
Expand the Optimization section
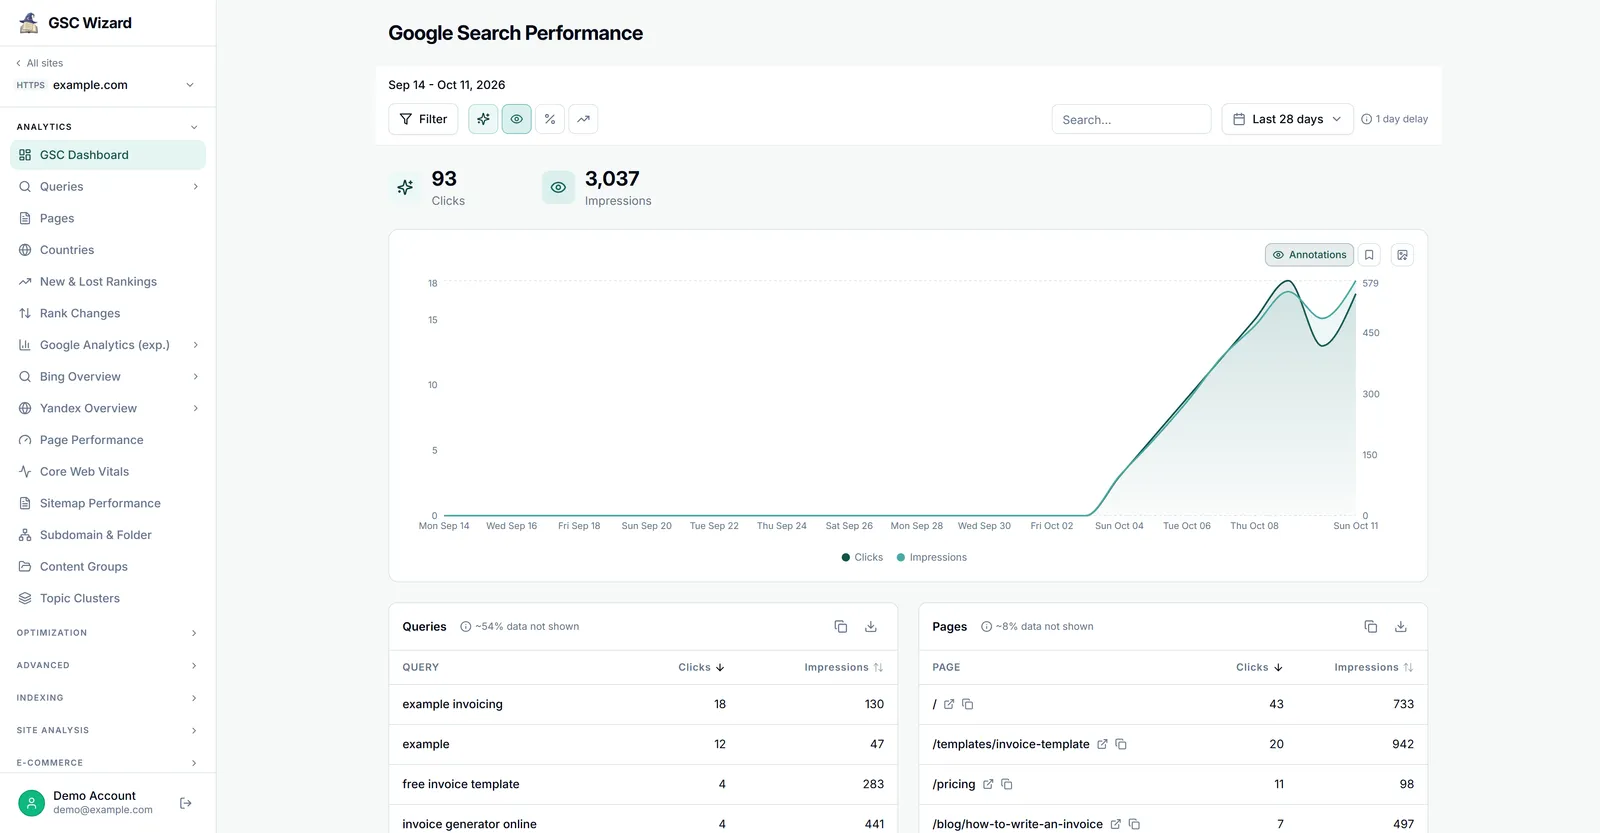tap(108, 633)
